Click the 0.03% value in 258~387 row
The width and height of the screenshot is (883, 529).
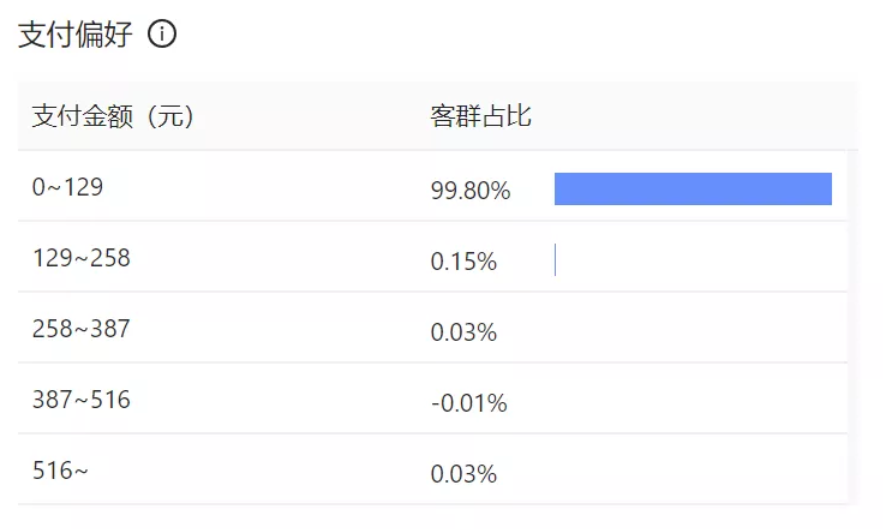464,333
